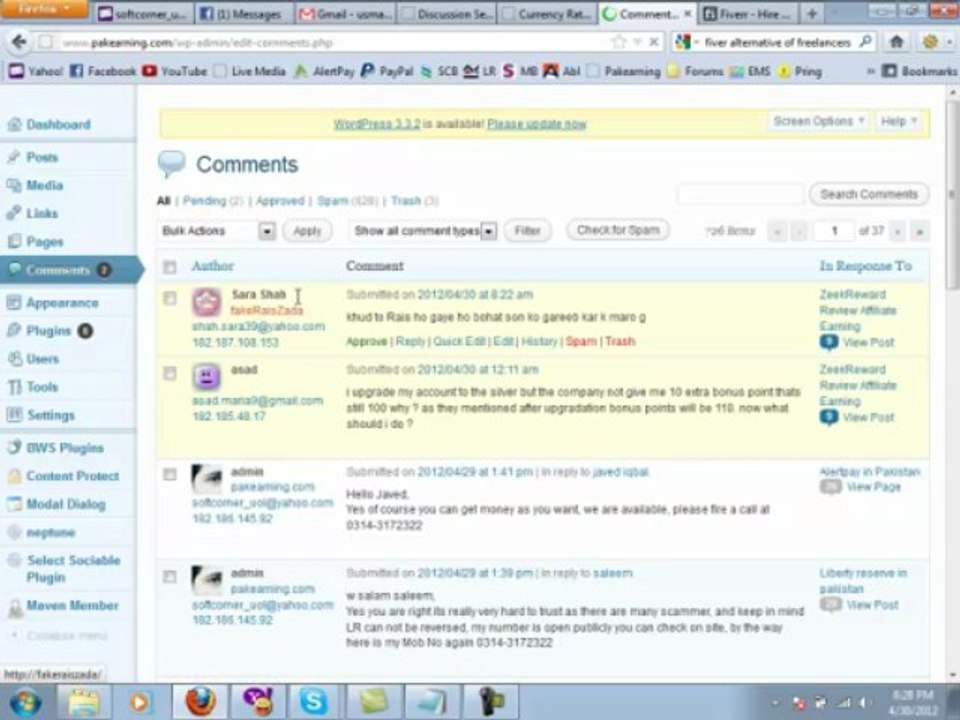Click the browser back arrow
960x720 pixels.
click(x=19, y=42)
